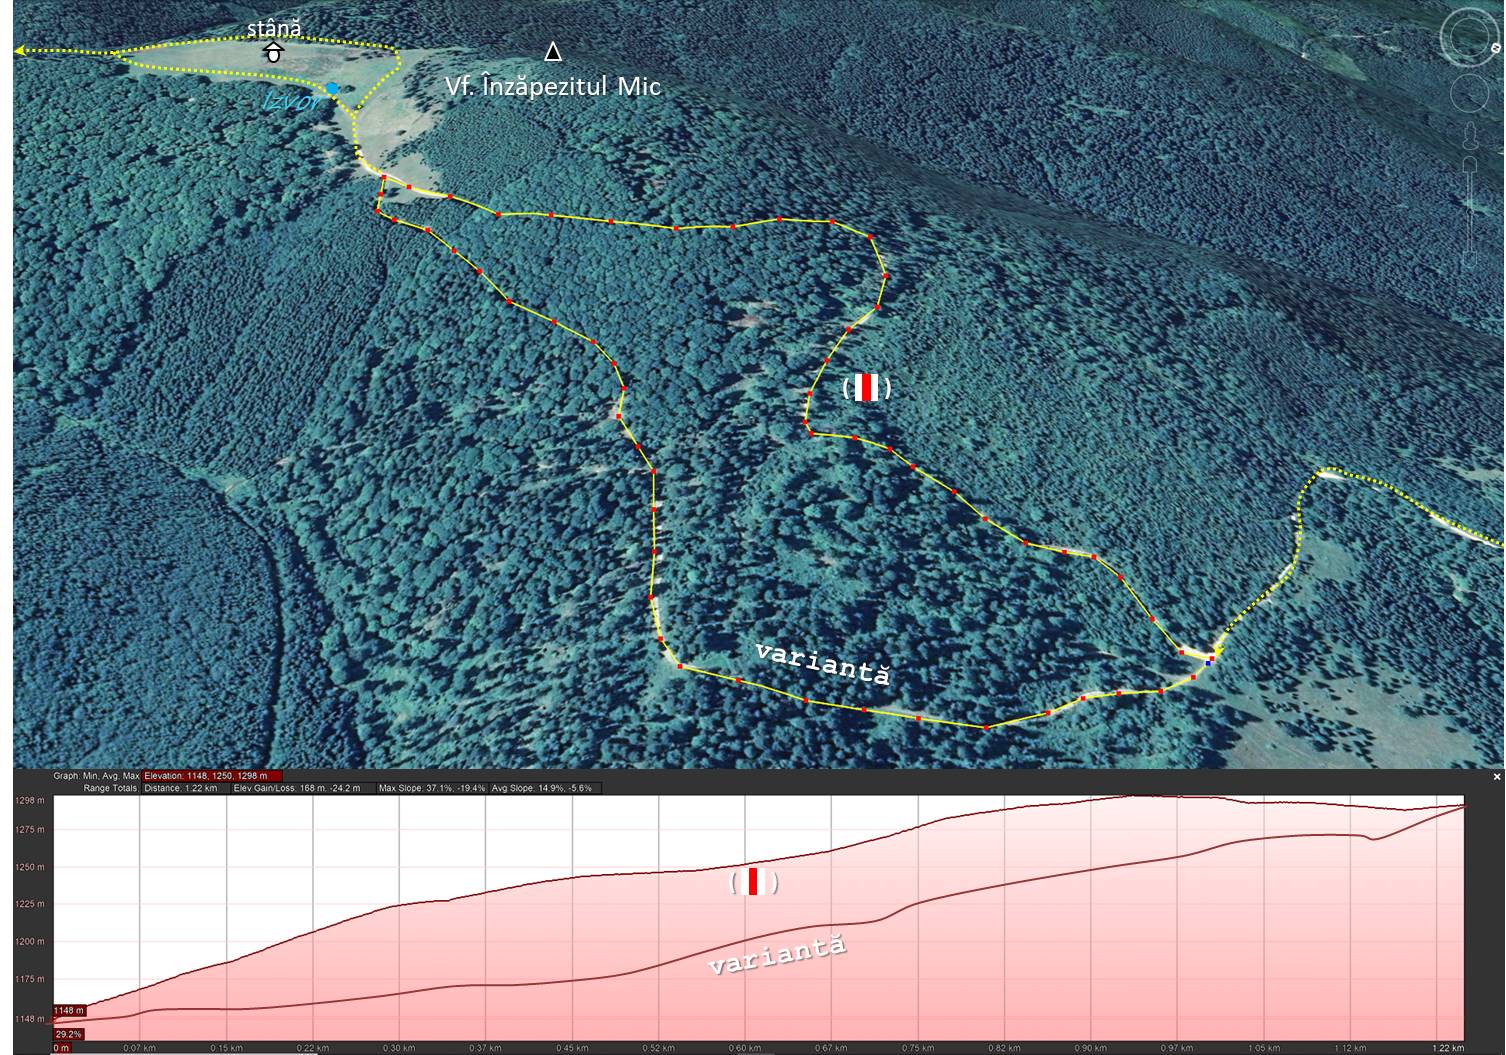Click the Distance 1.22 km range total
This screenshot has height=1055, width=1506.
182,788
